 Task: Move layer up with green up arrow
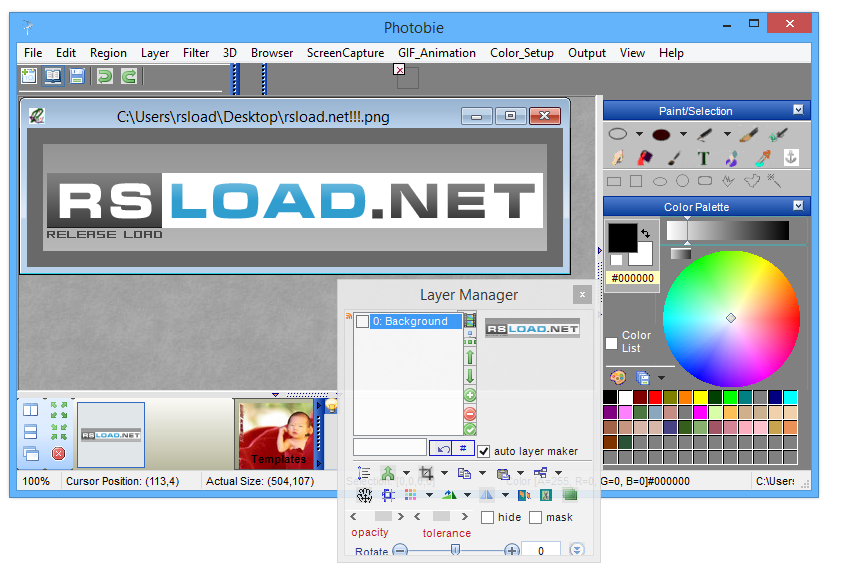click(x=470, y=357)
